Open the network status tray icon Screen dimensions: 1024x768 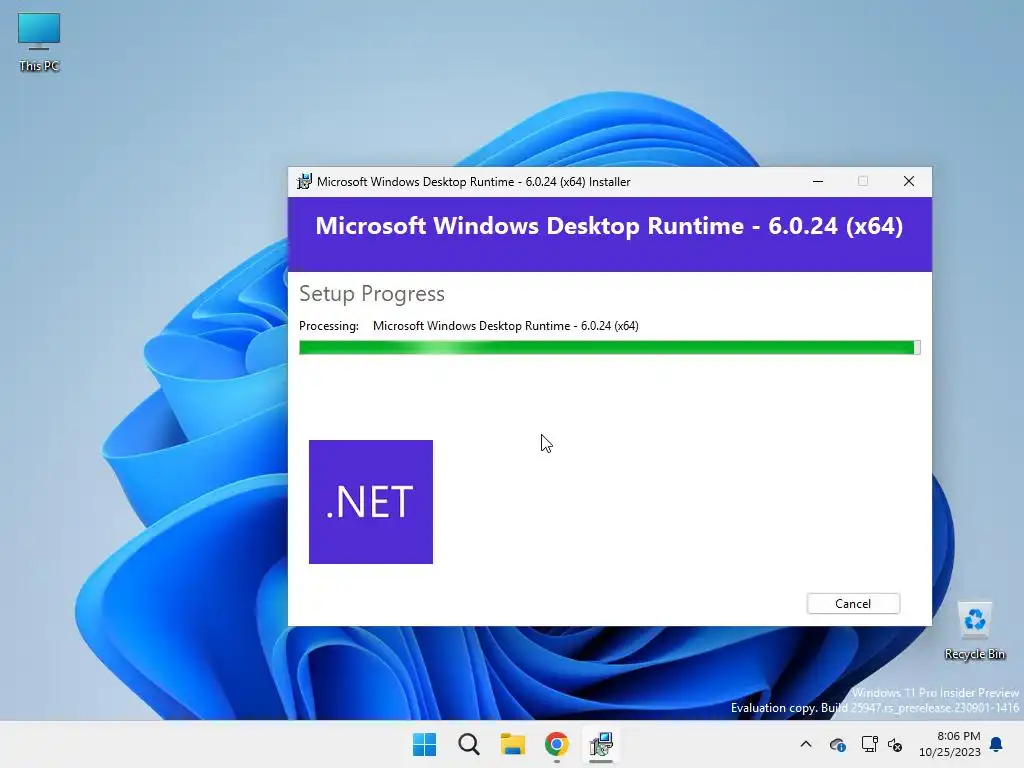[x=869, y=744]
